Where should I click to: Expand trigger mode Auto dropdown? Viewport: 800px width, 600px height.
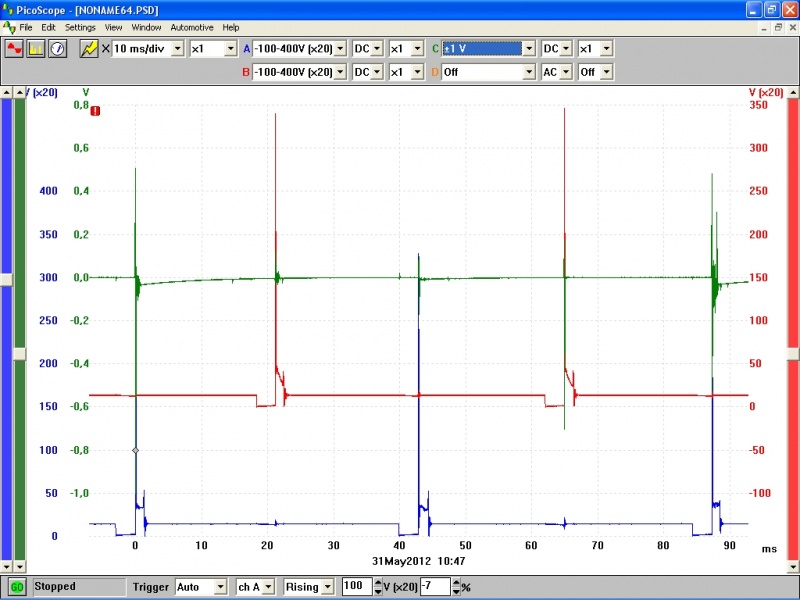(219, 586)
